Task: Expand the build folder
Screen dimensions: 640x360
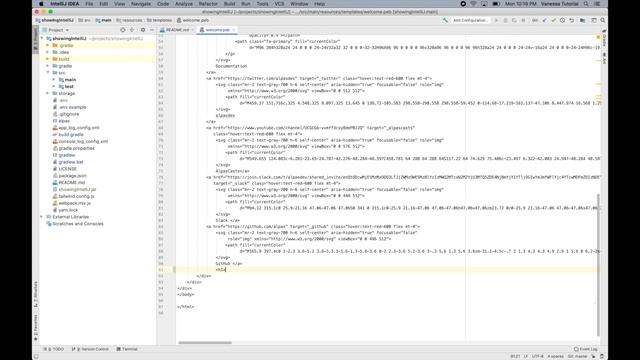Action: [48, 59]
